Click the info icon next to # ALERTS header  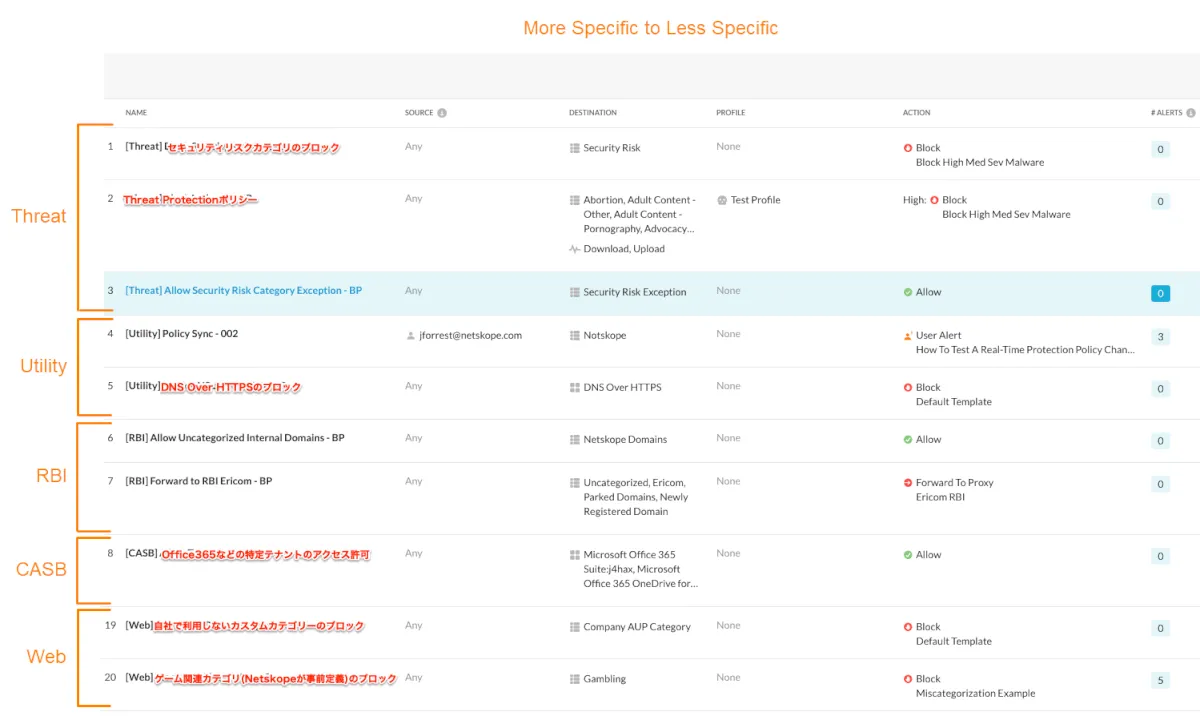point(1191,113)
